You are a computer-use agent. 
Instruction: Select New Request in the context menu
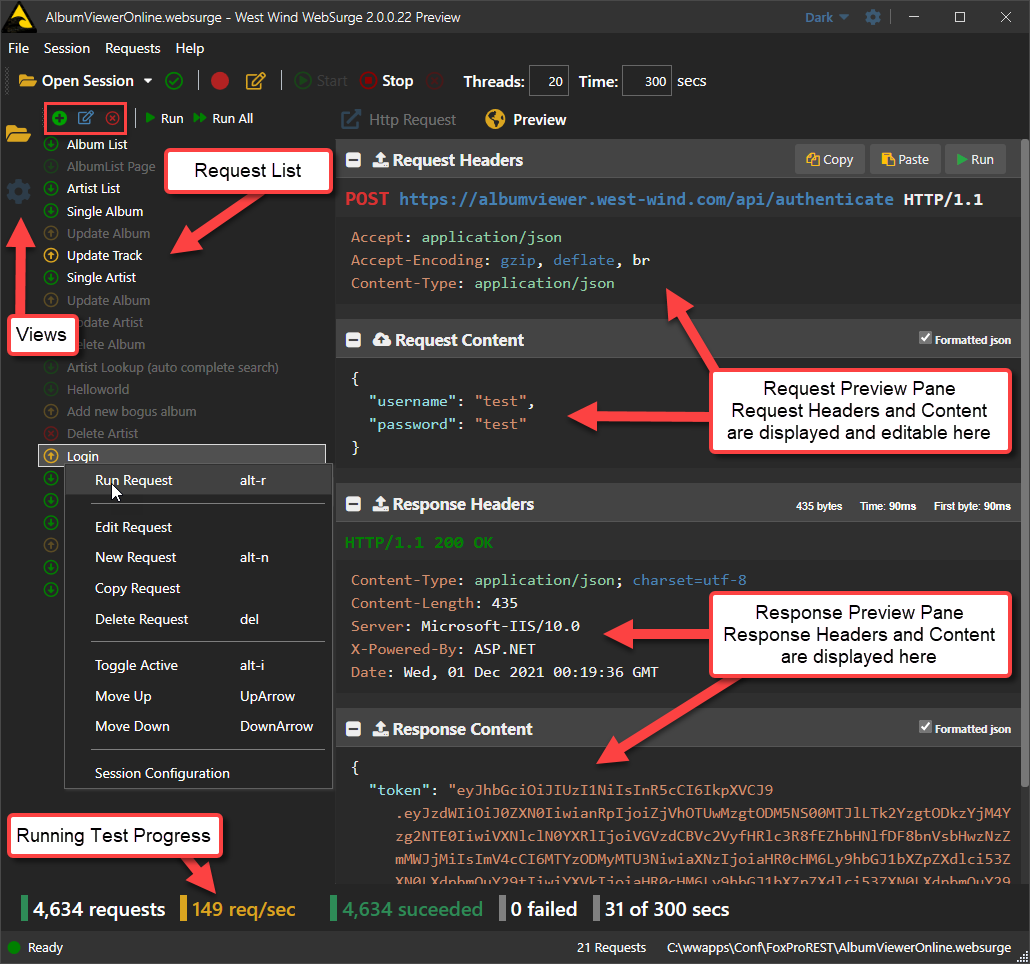click(x=198, y=558)
